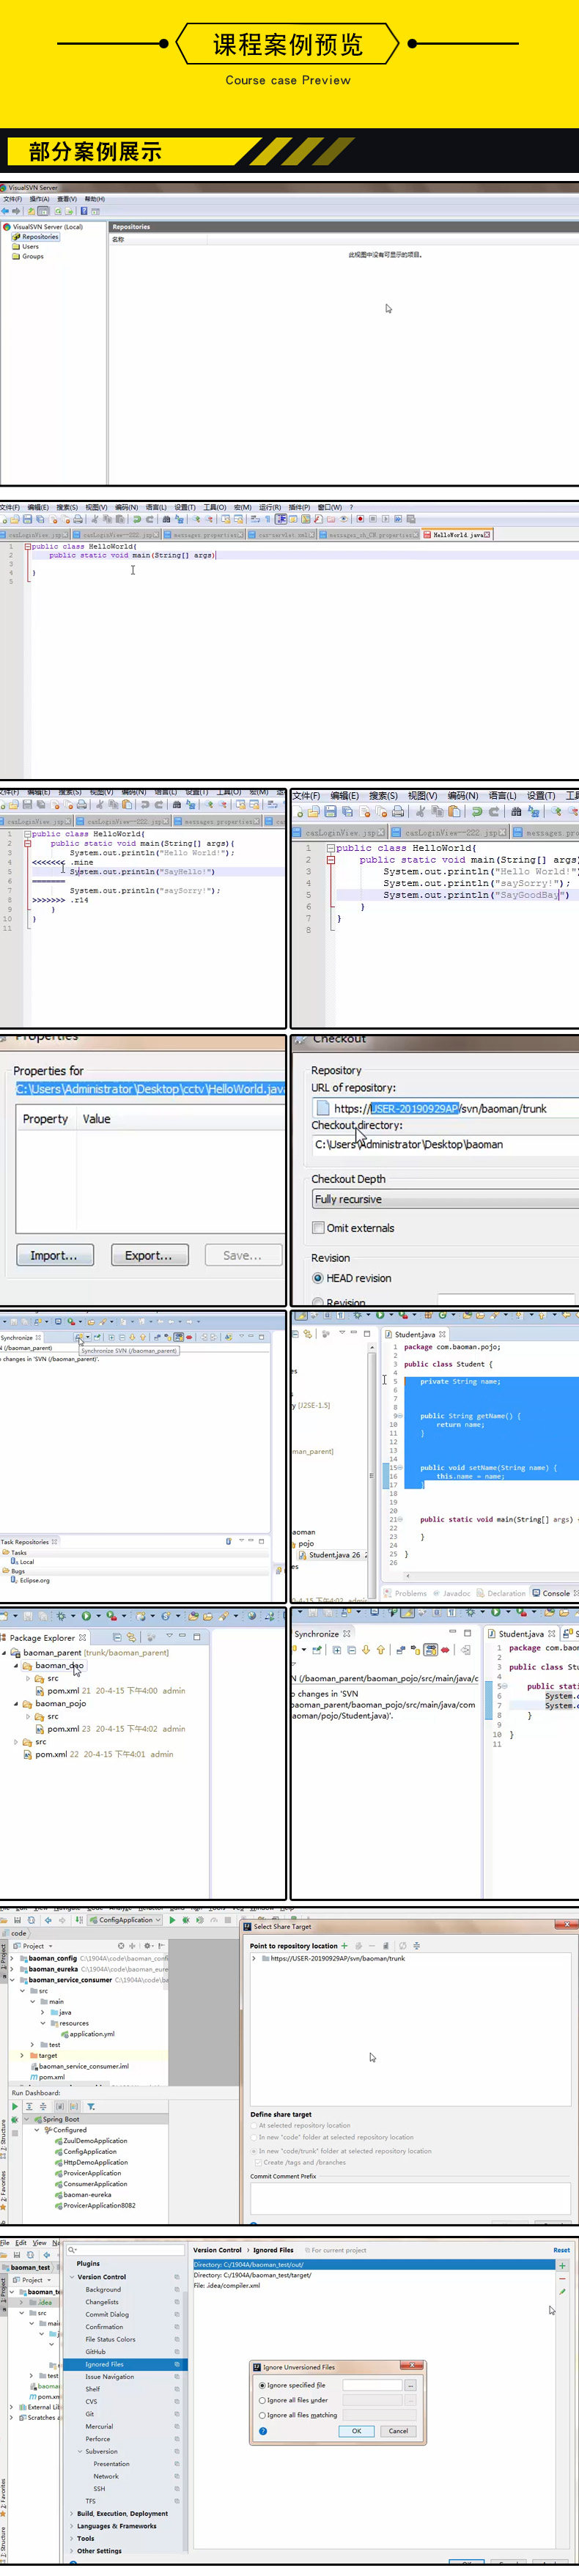Select Commit Dialog settings entry
This screenshot has width=579, height=2576.
[107, 2314]
